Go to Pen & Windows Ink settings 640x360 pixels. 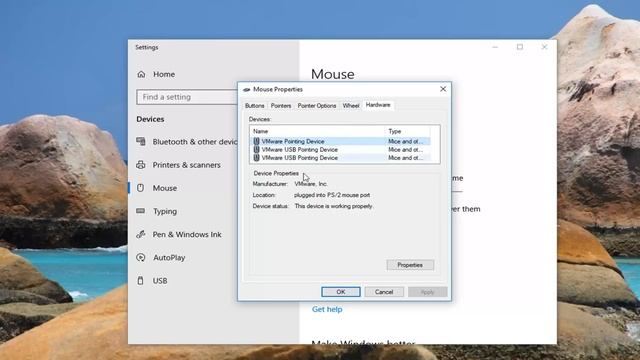click(x=187, y=234)
